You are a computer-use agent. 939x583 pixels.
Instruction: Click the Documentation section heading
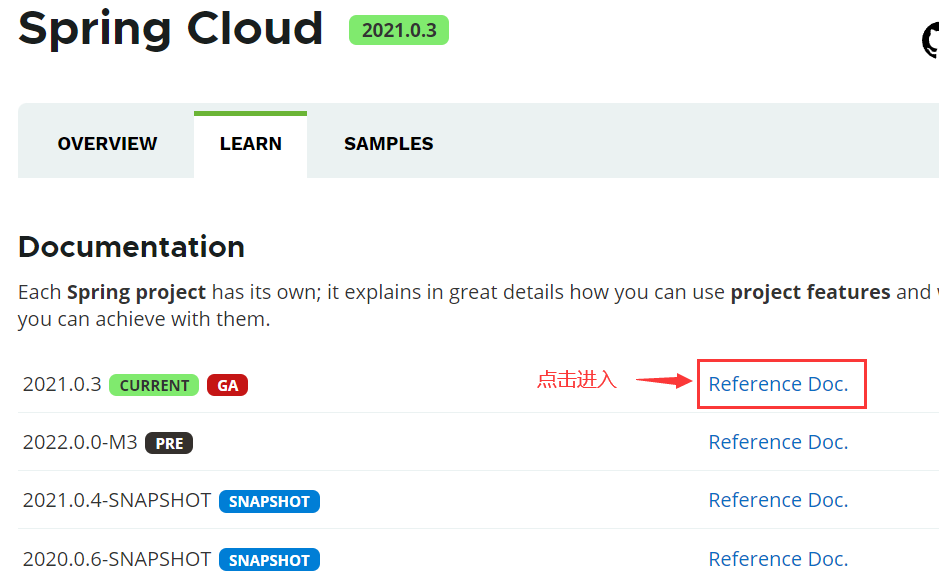(x=130, y=247)
